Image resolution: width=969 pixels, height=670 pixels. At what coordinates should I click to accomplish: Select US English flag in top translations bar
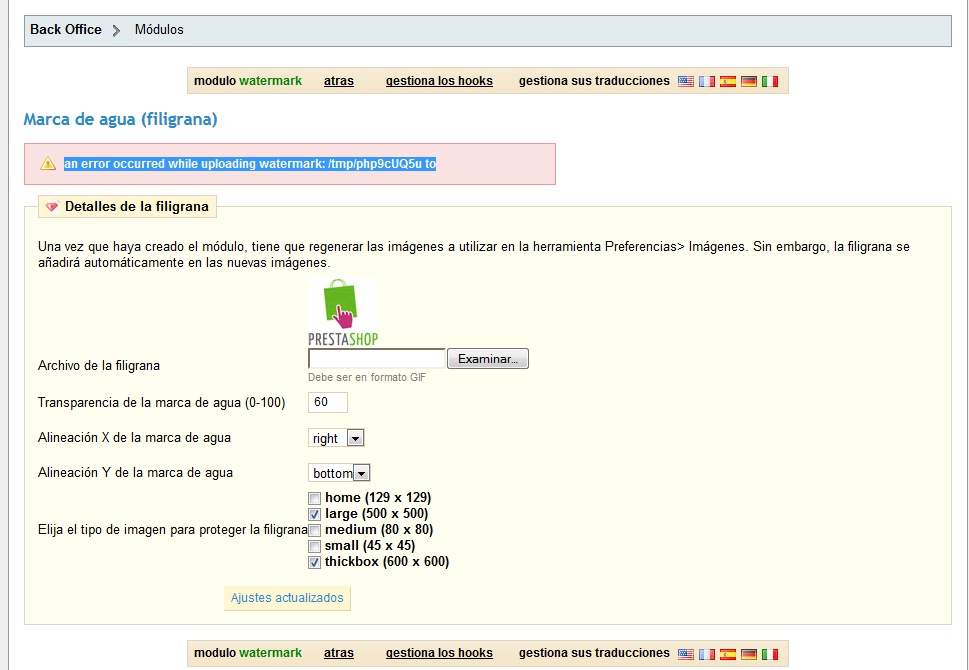coord(685,82)
